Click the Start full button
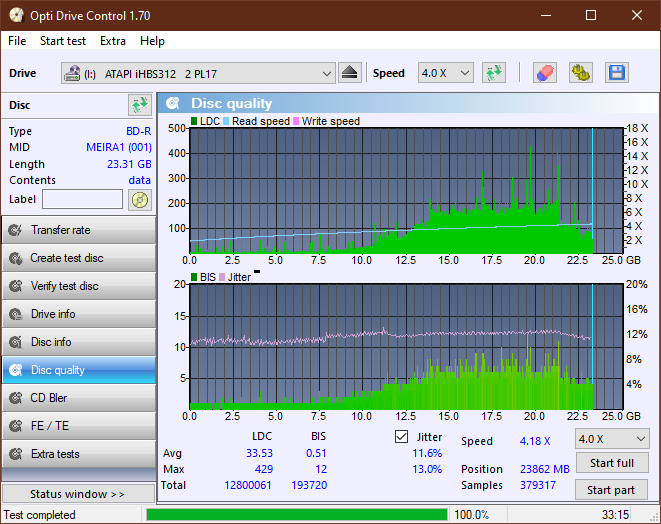The height and width of the screenshot is (524, 661). point(612,463)
